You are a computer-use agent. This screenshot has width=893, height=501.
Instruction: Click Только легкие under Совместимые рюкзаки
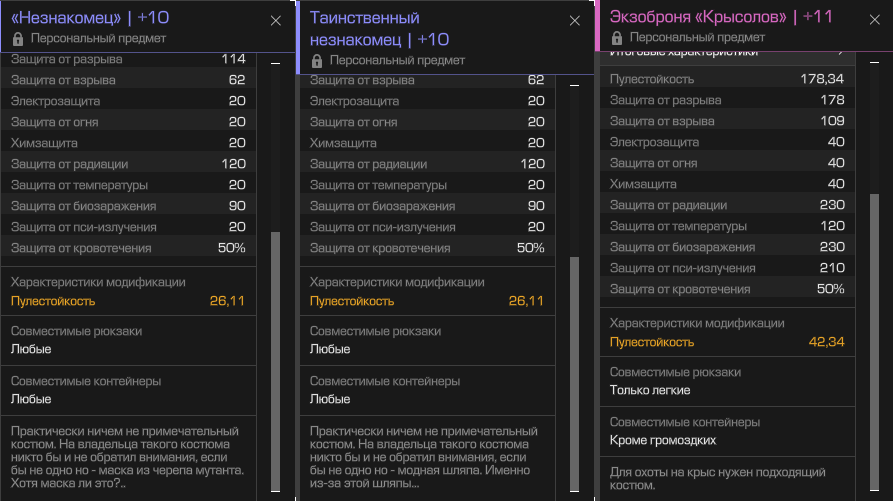point(650,391)
